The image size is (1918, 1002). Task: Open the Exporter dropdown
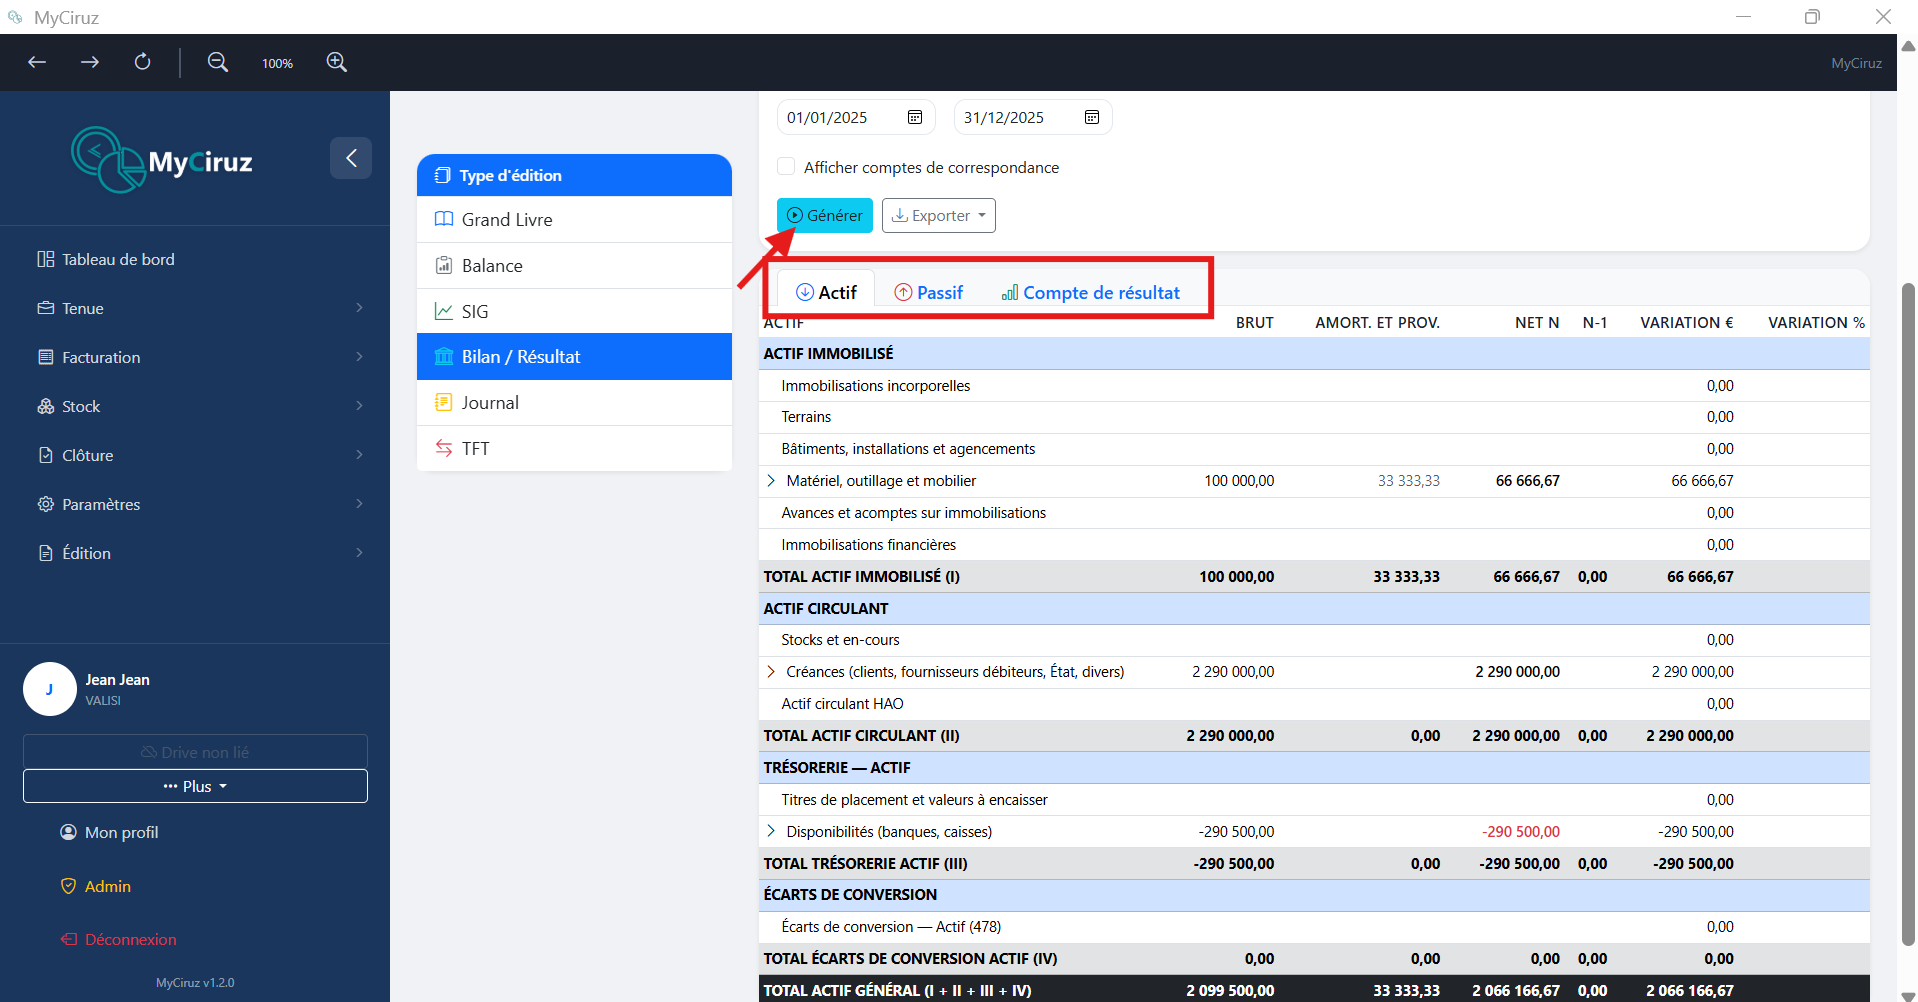pyautogui.click(x=939, y=215)
